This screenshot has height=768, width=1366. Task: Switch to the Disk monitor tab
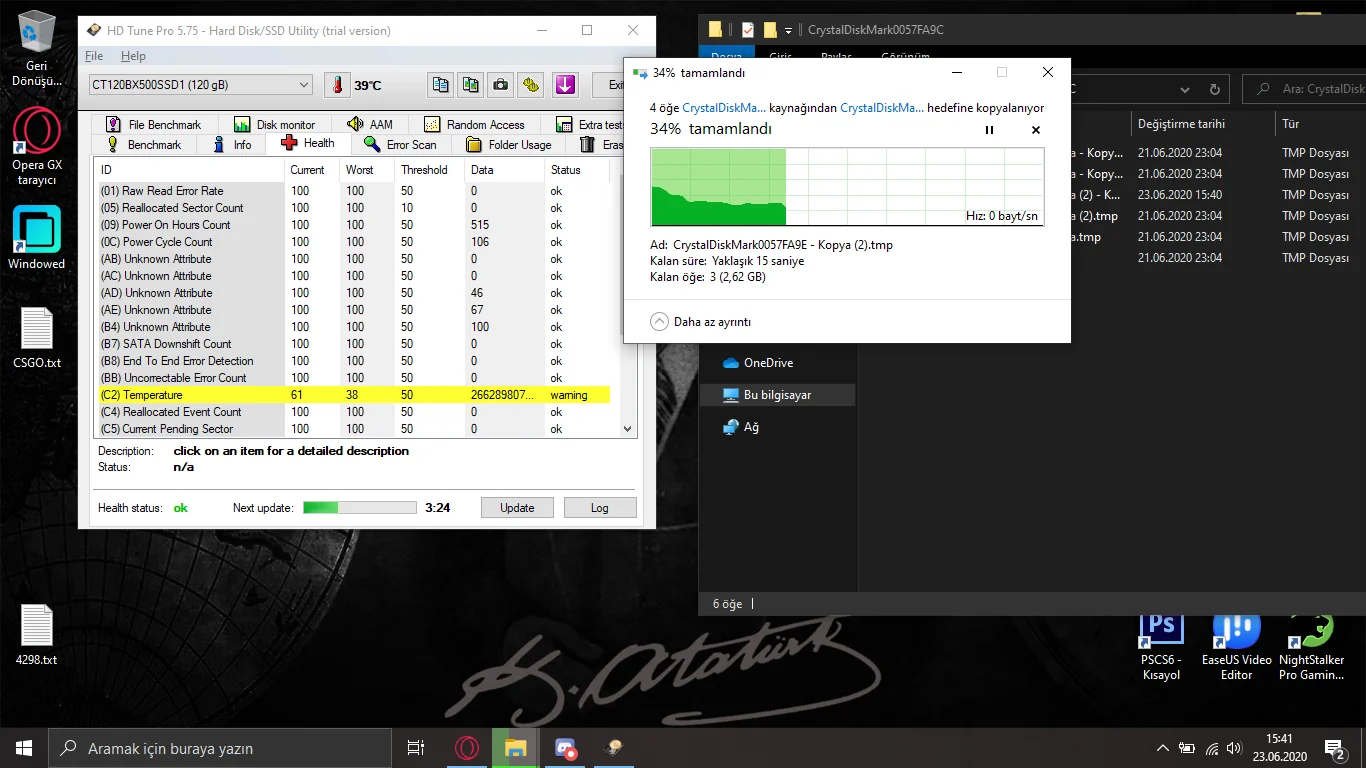pyautogui.click(x=275, y=124)
